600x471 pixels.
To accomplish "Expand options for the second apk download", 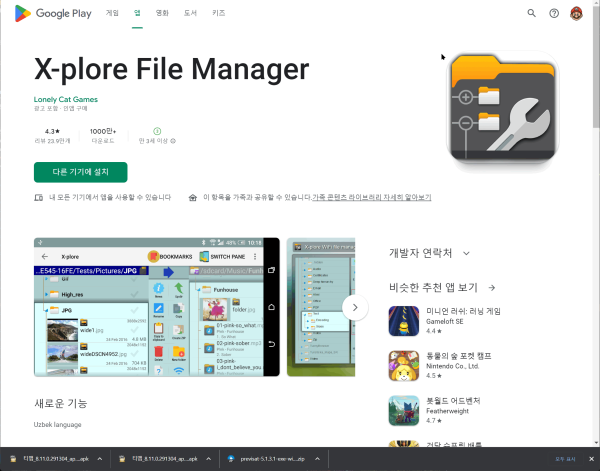I will (x=209, y=459).
